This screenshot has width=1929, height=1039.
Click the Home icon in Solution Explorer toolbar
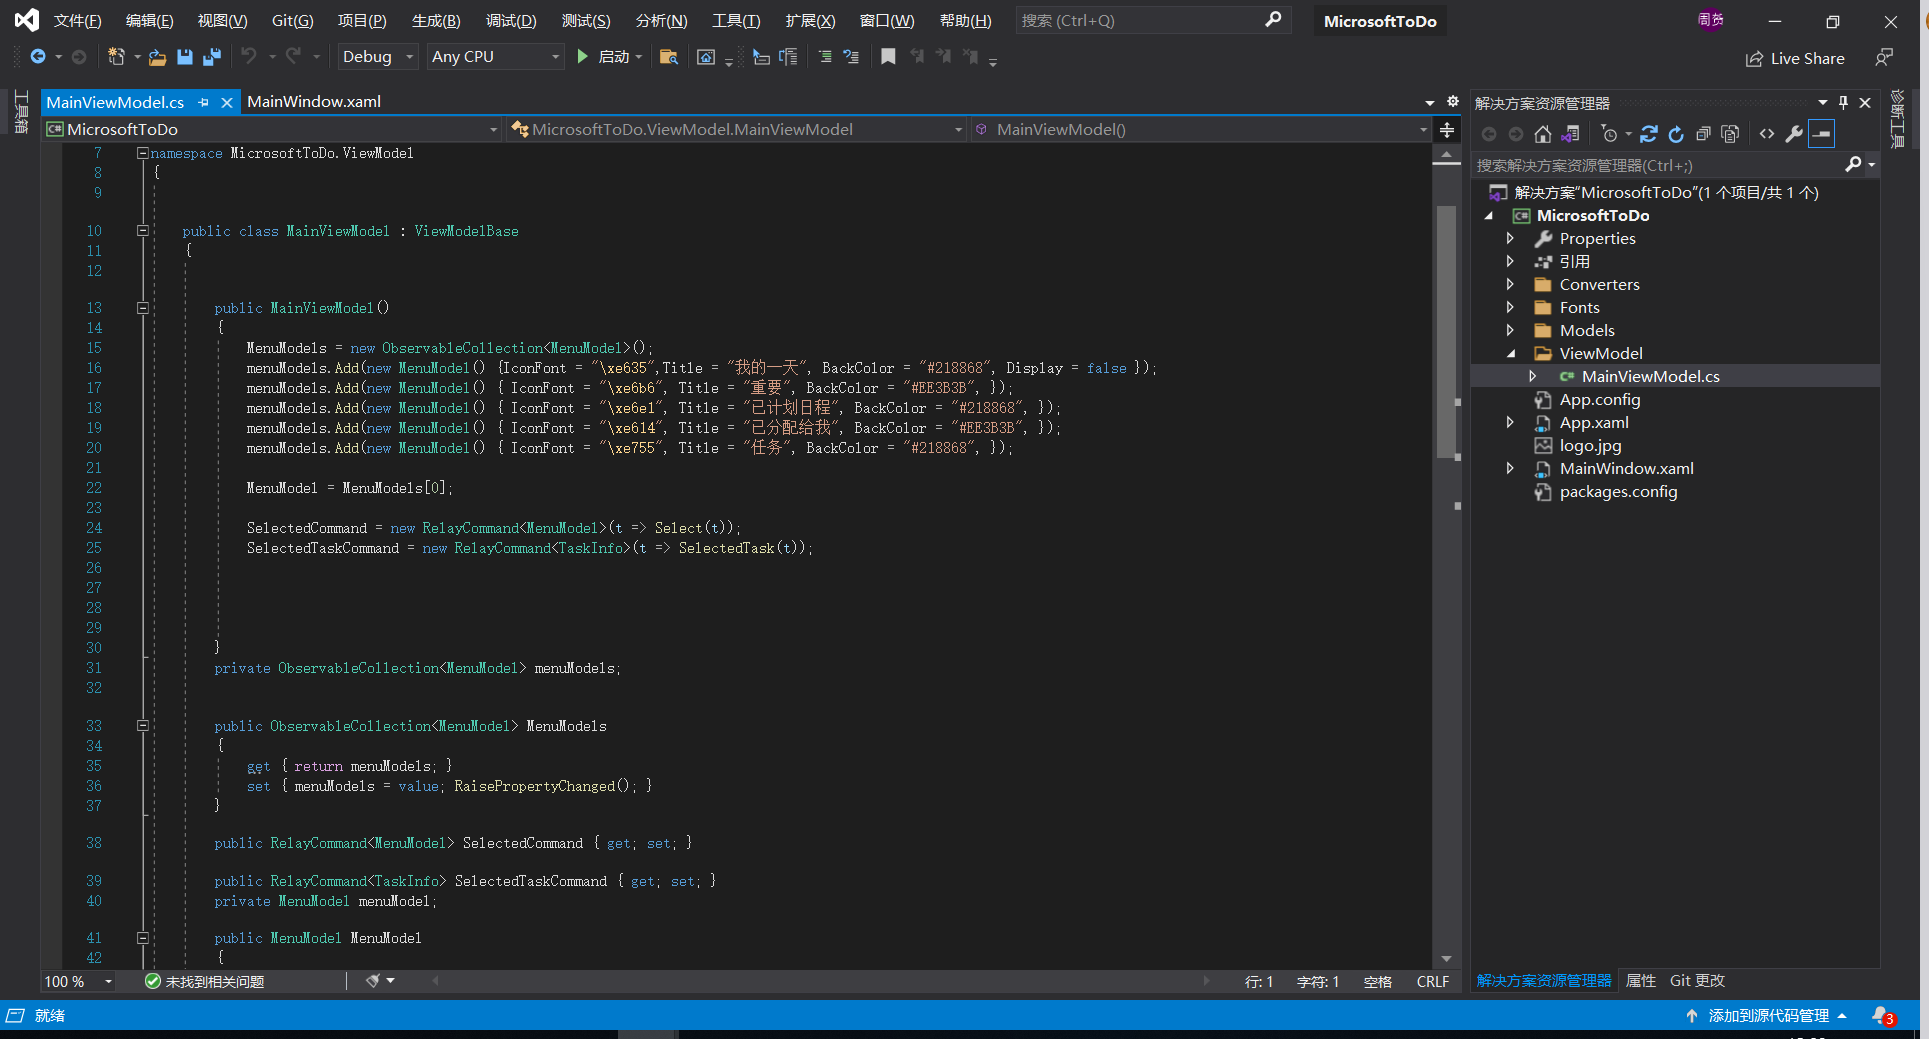(x=1543, y=133)
